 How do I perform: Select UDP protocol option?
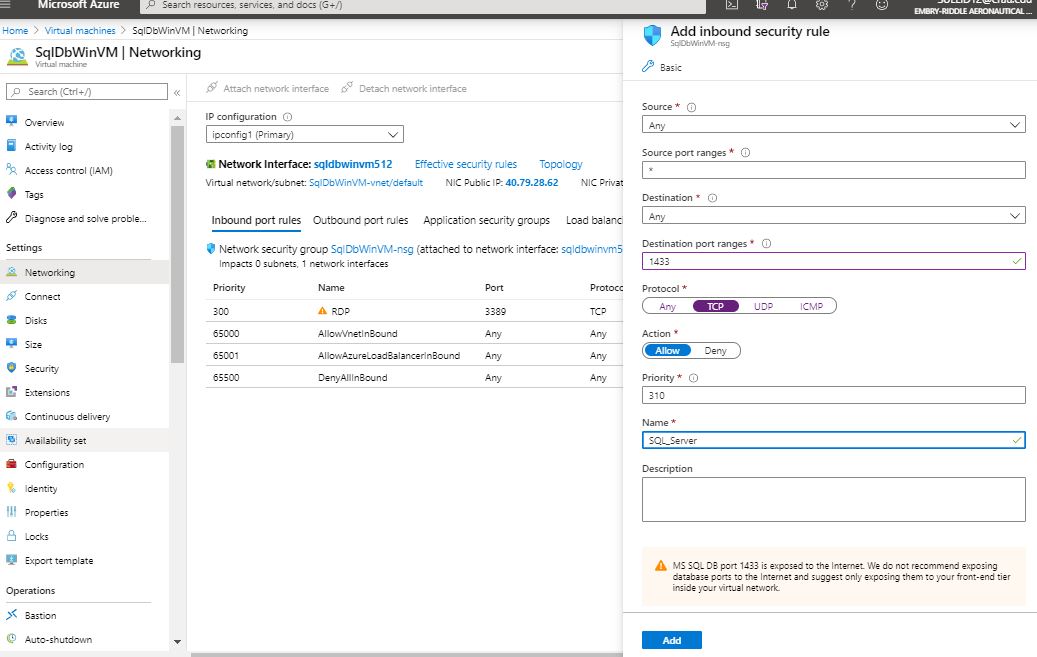tap(763, 306)
